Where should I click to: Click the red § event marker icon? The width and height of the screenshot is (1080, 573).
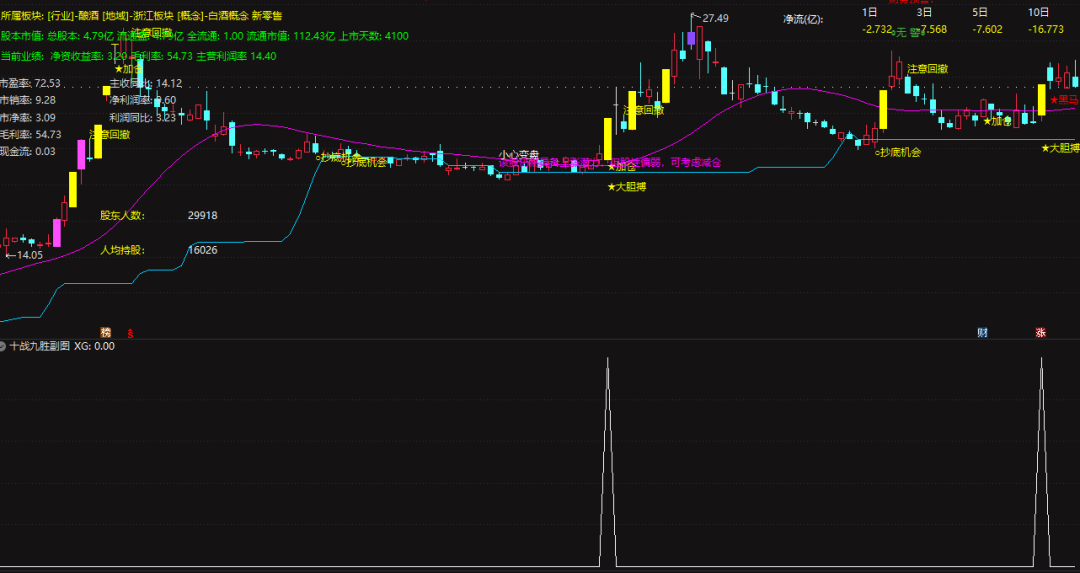tap(129, 331)
